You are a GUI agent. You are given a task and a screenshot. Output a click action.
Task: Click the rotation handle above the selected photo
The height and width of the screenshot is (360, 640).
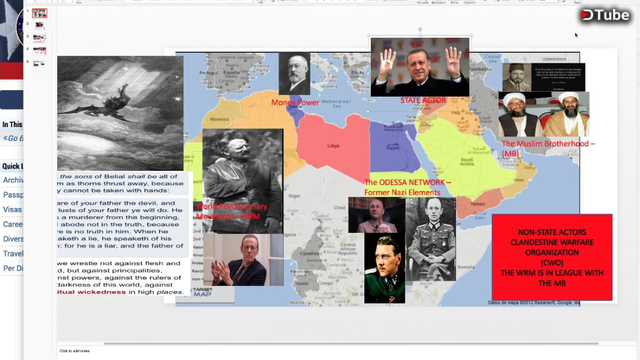[420, 29]
